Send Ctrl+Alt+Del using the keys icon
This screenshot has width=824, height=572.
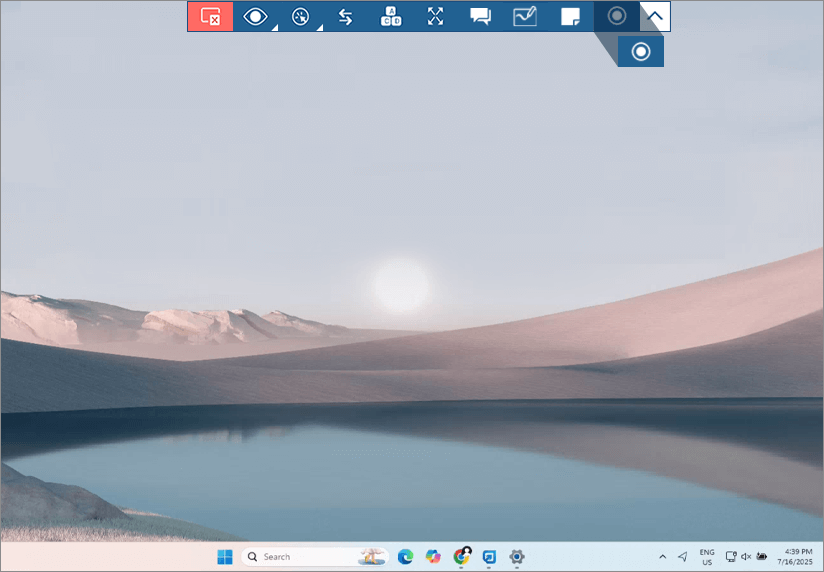(x=391, y=16)
